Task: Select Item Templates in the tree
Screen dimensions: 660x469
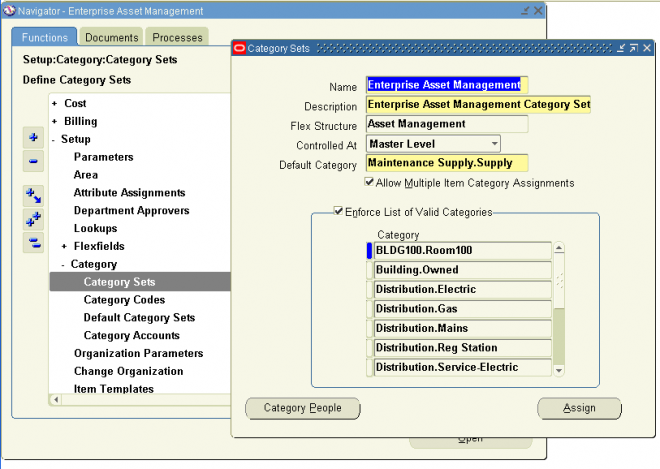Action: [x=114, y=389]
